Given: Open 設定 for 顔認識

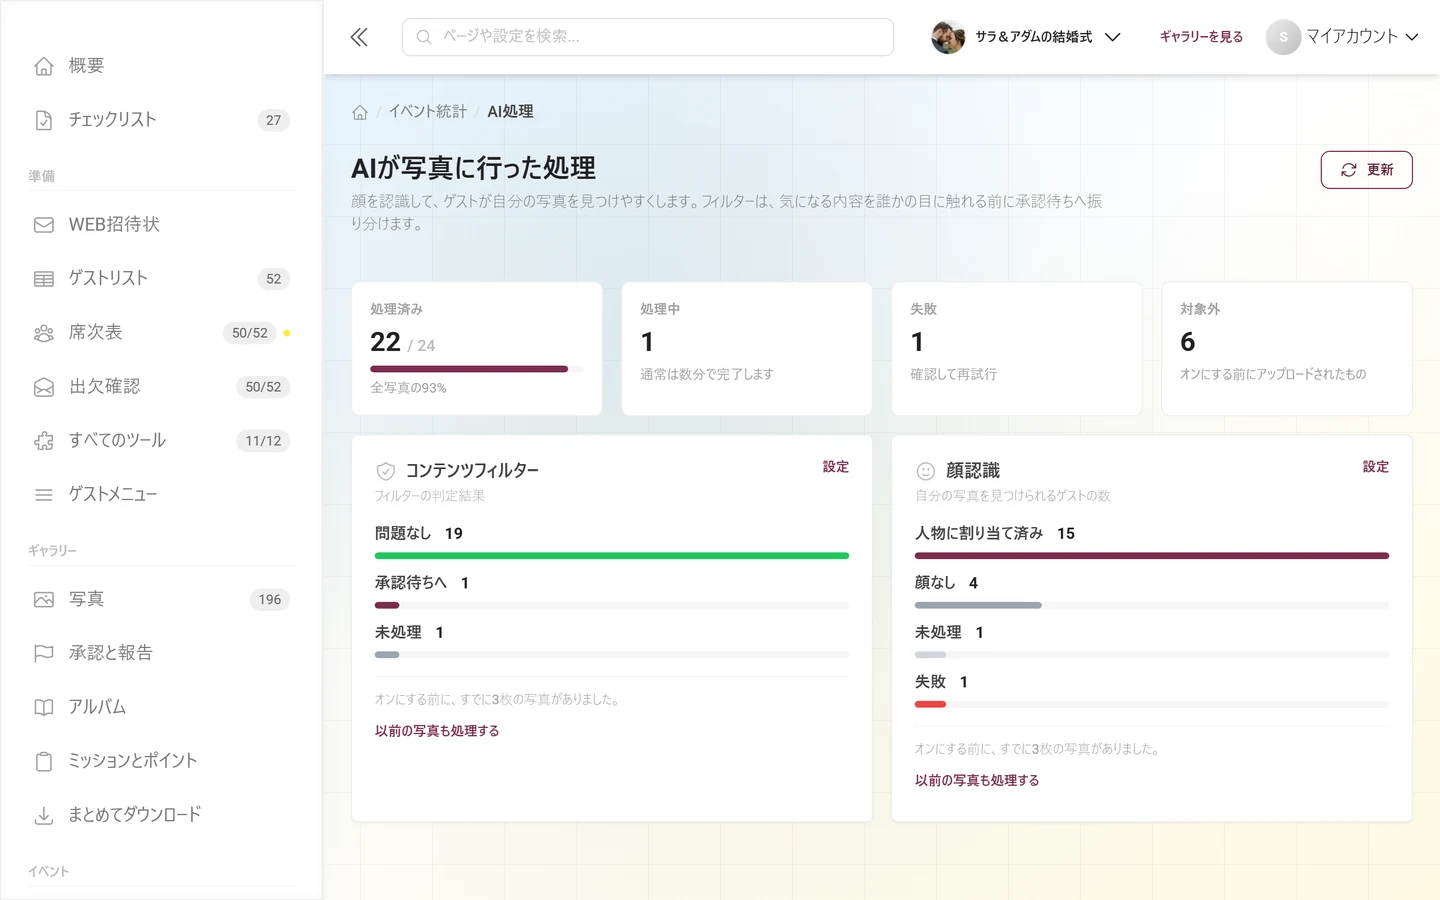Looking at the screenshot, I should coord(1376,467).
